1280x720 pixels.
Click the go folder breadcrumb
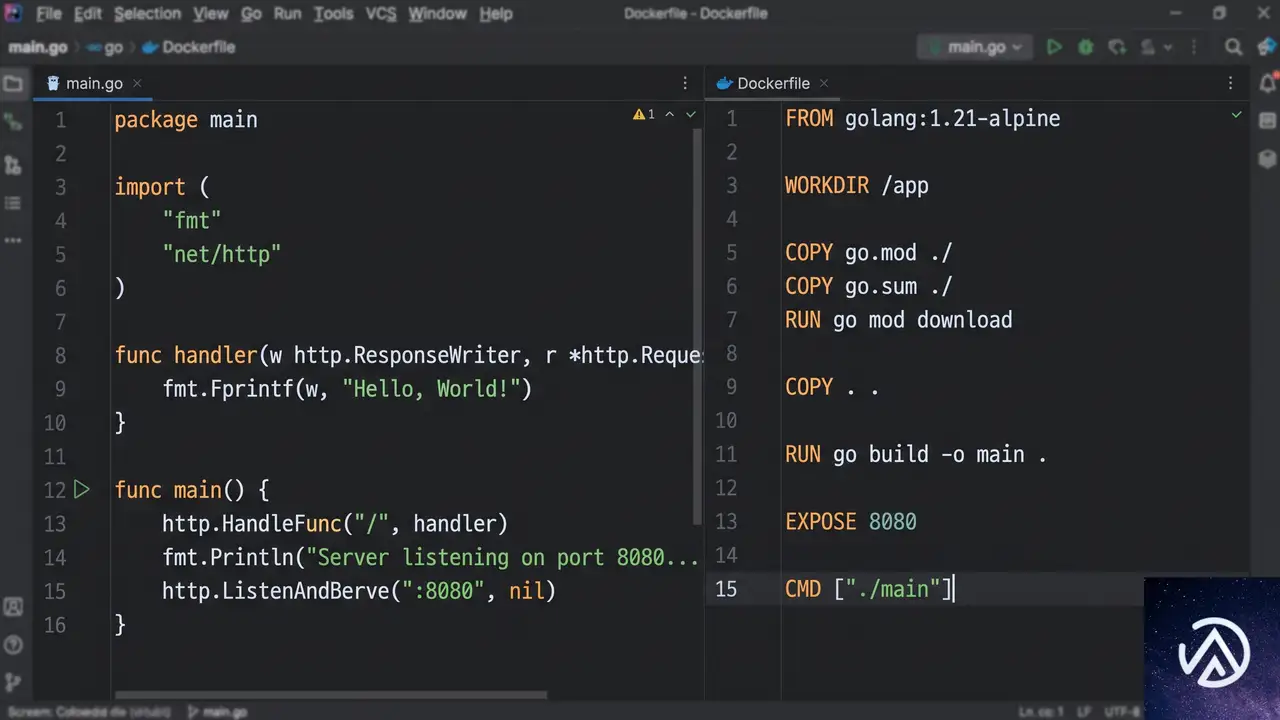click(106, 47)
